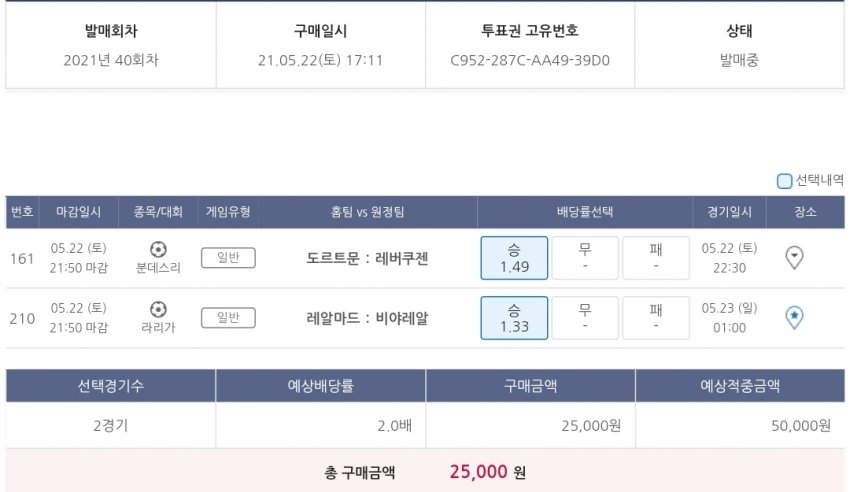Select 패 odds for match 210
The width and height of the screenshot is (850, 492).
coord(656,318)
